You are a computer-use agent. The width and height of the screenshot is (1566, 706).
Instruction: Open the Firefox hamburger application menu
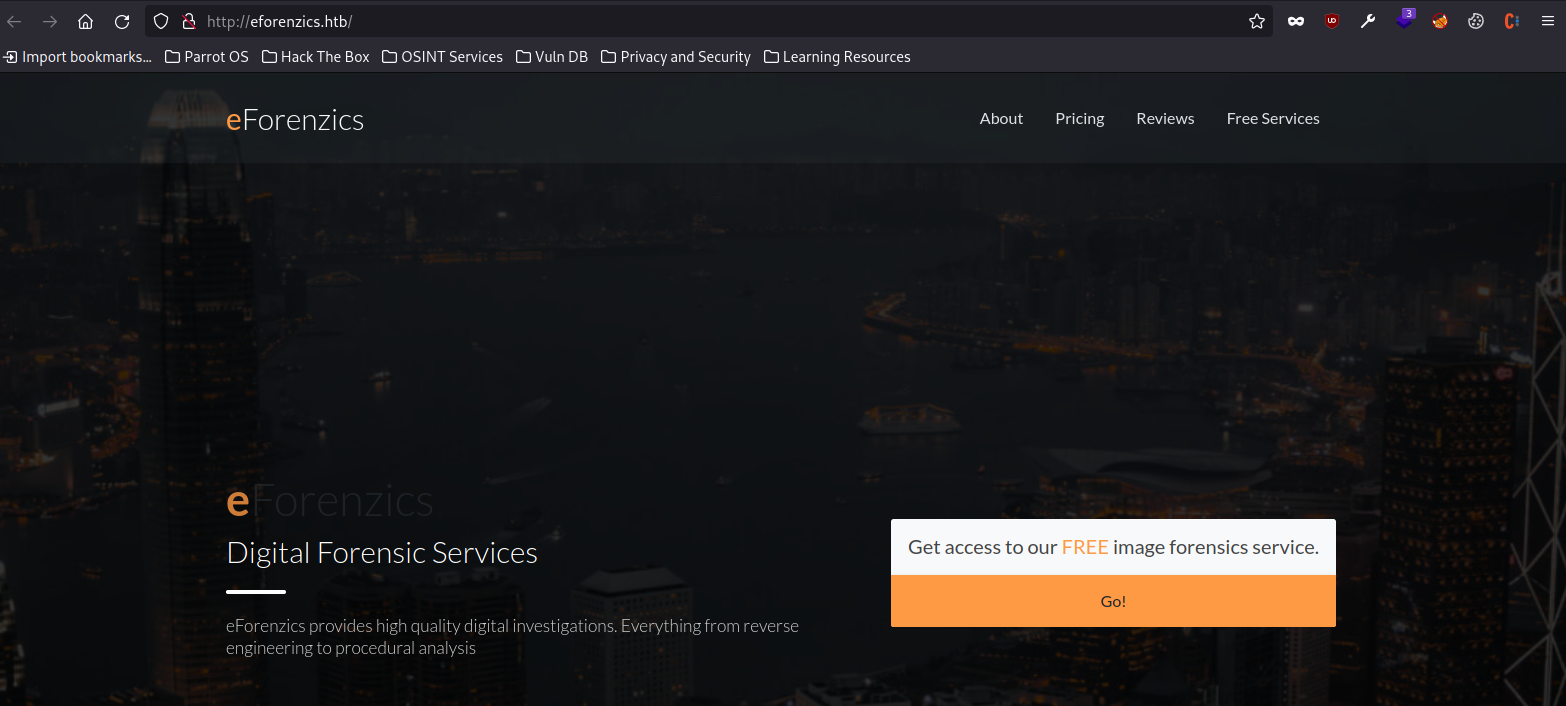click(x=1547, y=21)
